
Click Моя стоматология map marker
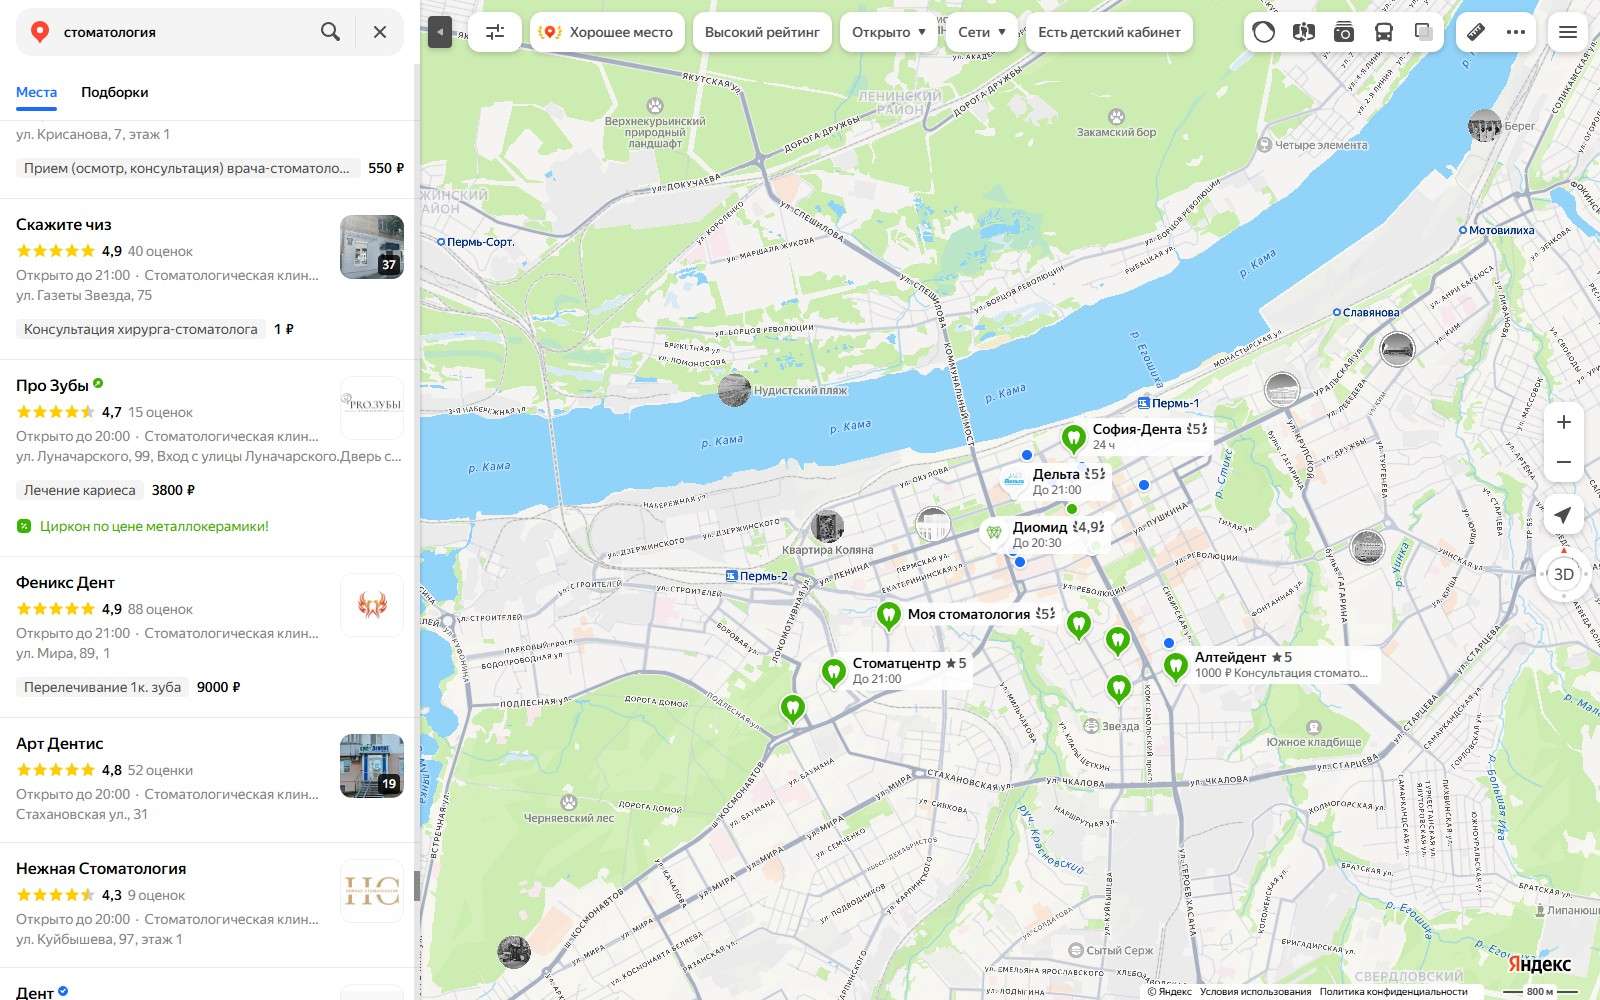pyautogui.click(x=888, y=615)
